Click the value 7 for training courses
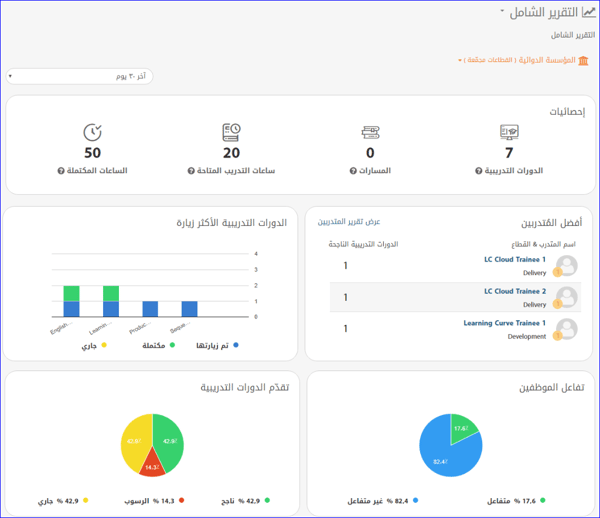The width and height of the screenshot is (600, 518). [509, 153]
